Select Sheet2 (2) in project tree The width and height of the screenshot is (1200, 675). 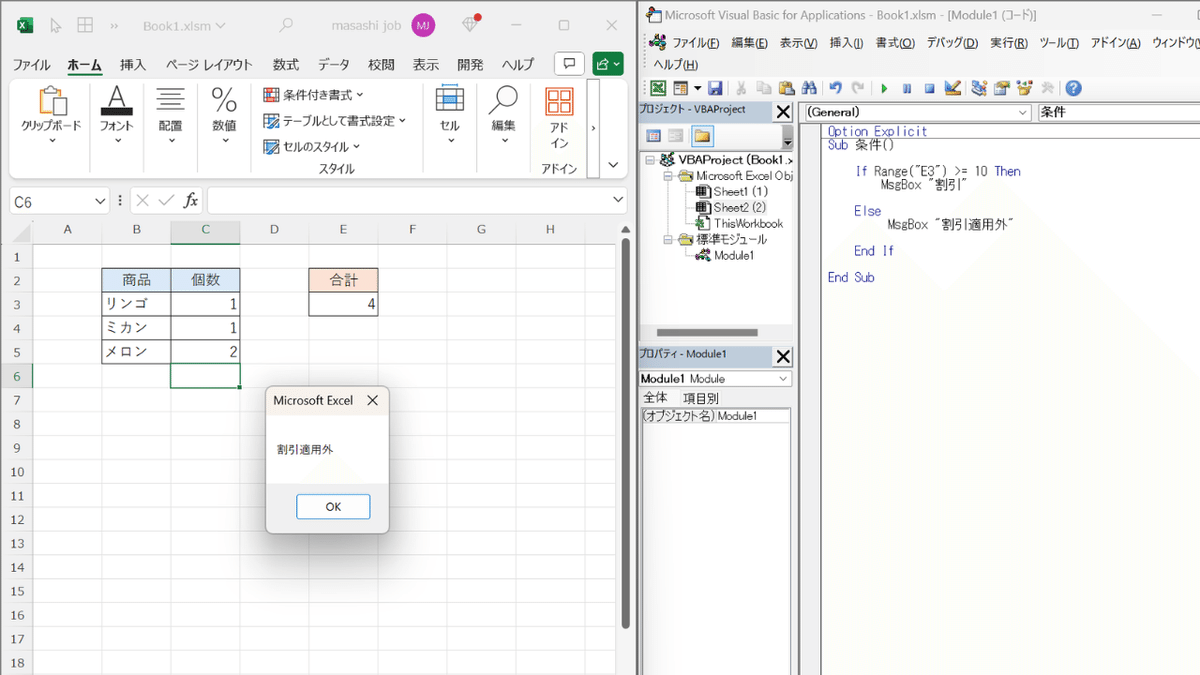[740, 208]
